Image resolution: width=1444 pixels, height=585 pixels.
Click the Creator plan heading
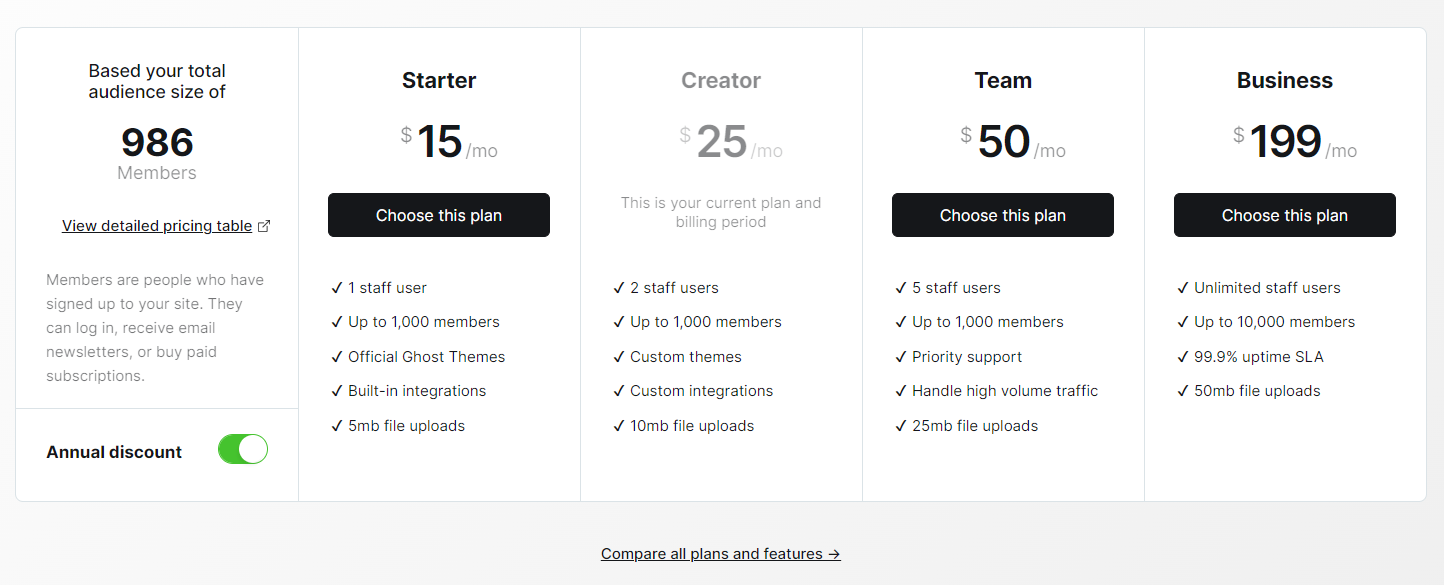click(721, 80)
